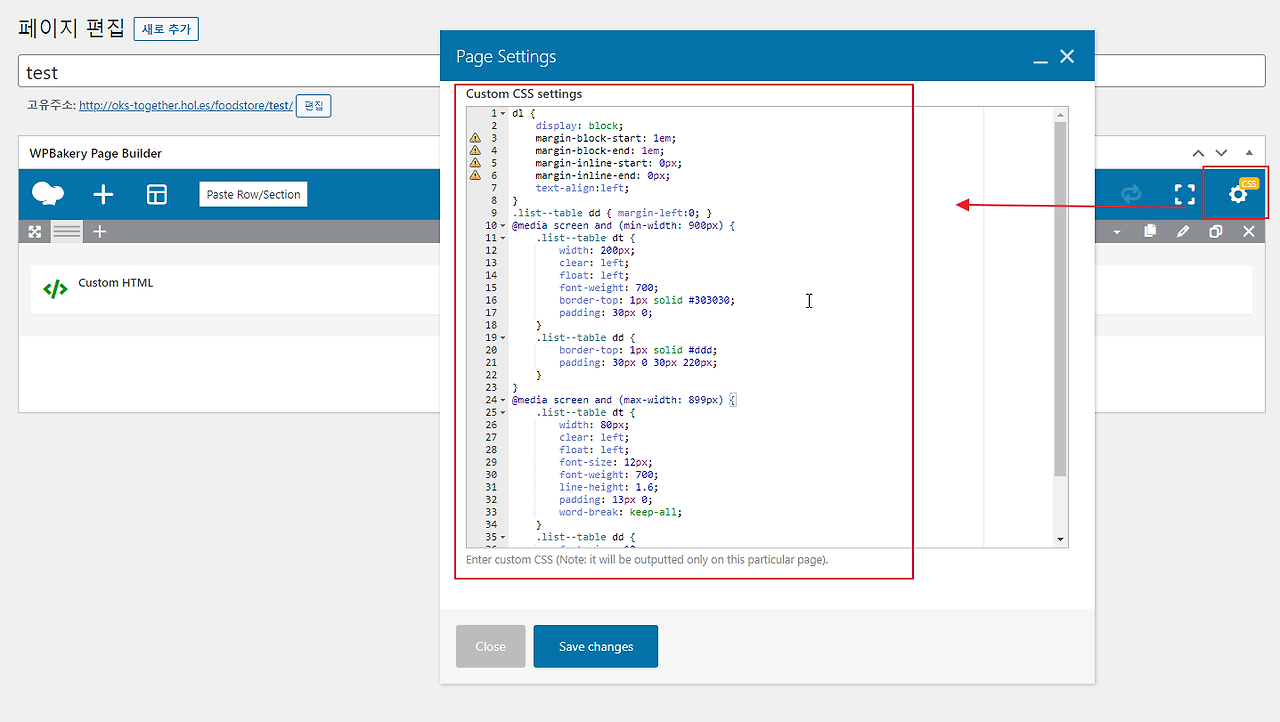
Task: Fold .list--table dd block at line 19
Action: coord(503,338)
